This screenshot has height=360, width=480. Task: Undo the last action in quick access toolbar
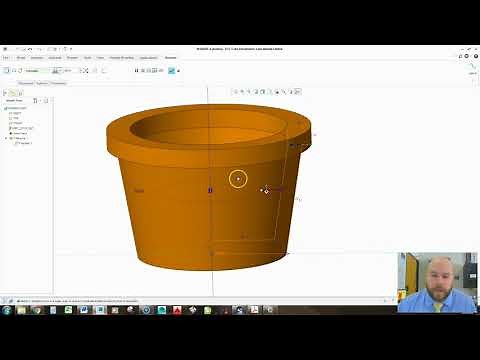click(30, 49)
